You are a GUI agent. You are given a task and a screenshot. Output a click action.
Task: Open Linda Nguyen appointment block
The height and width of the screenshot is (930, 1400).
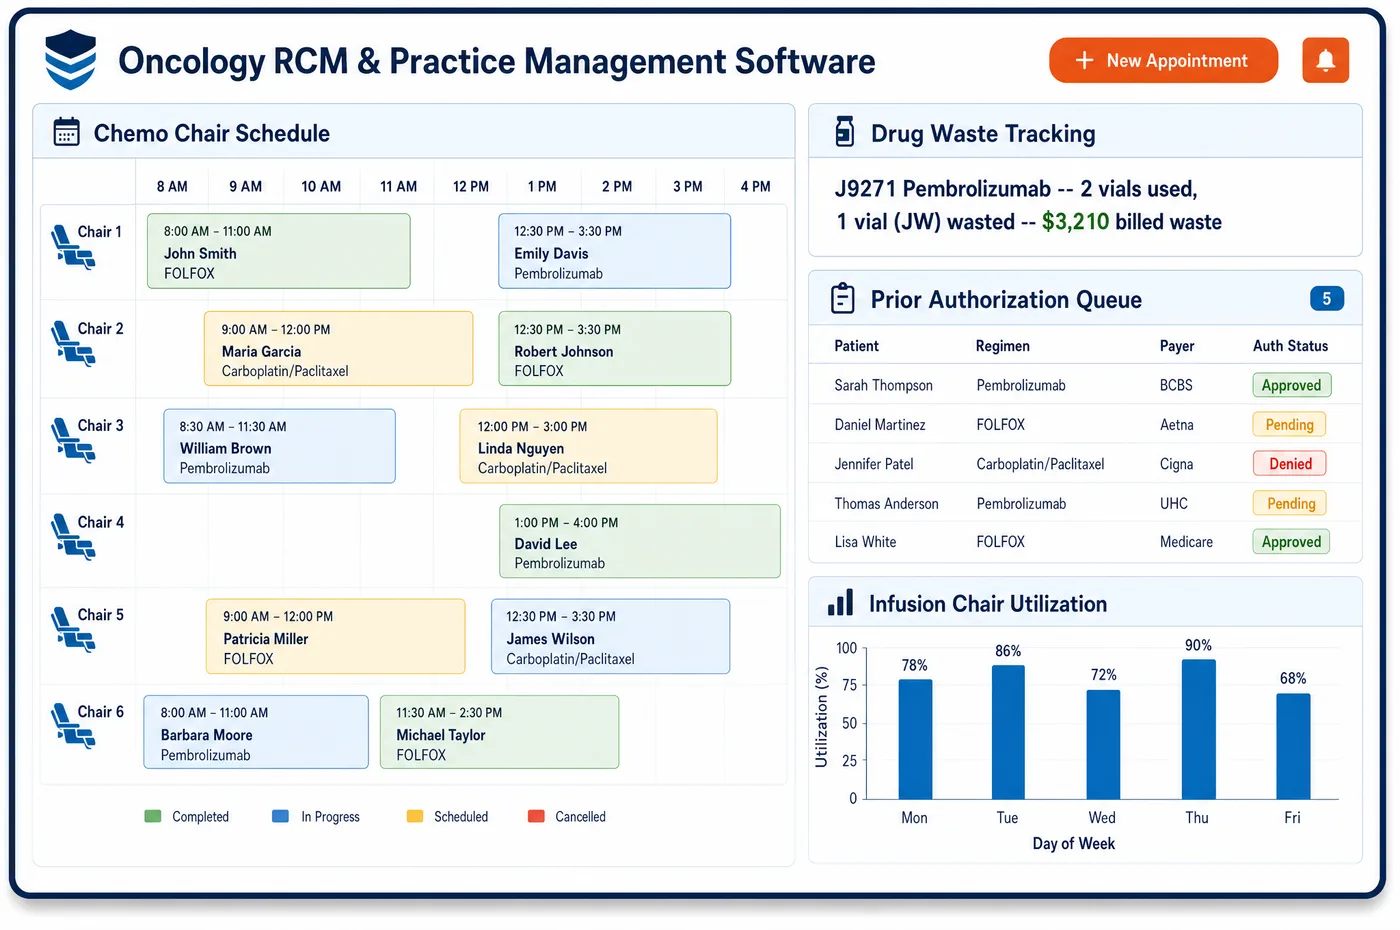pyautogui.click(x=589, y=446)
